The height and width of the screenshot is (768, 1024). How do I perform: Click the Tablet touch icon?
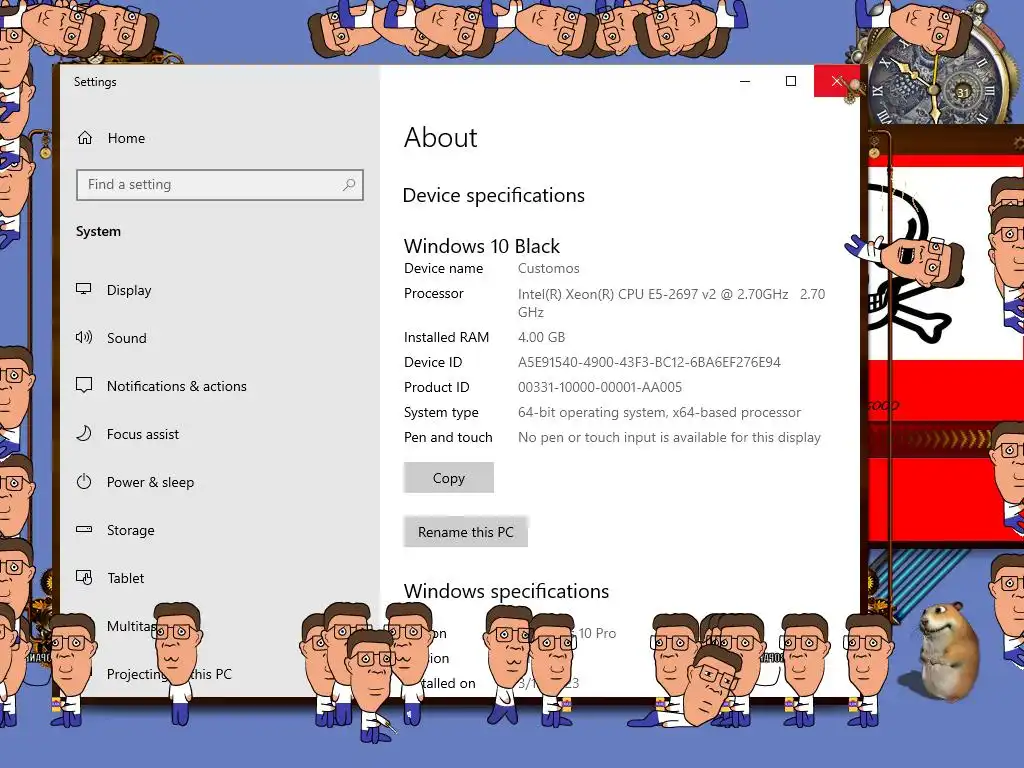pos(84,578)
